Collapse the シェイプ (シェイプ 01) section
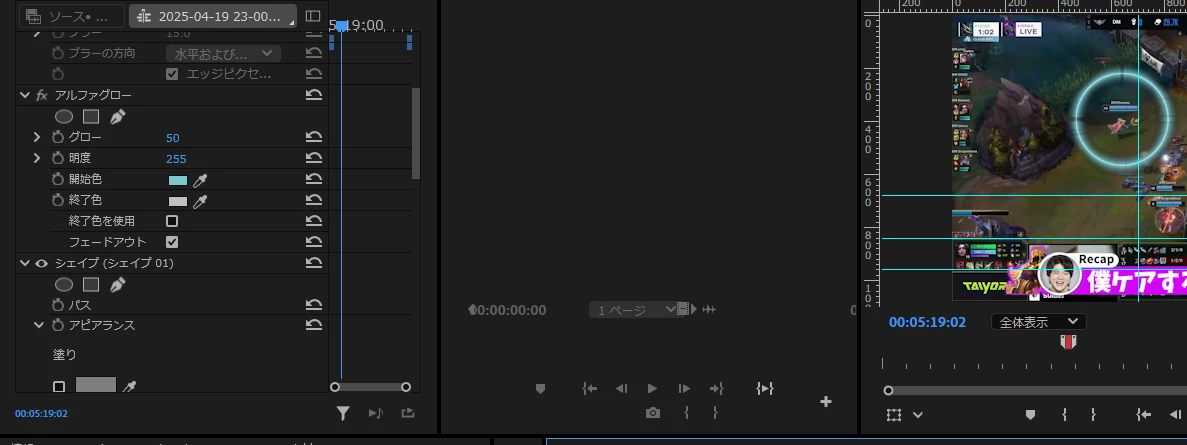Screen dimensions: 1187x445 [24, 263]
